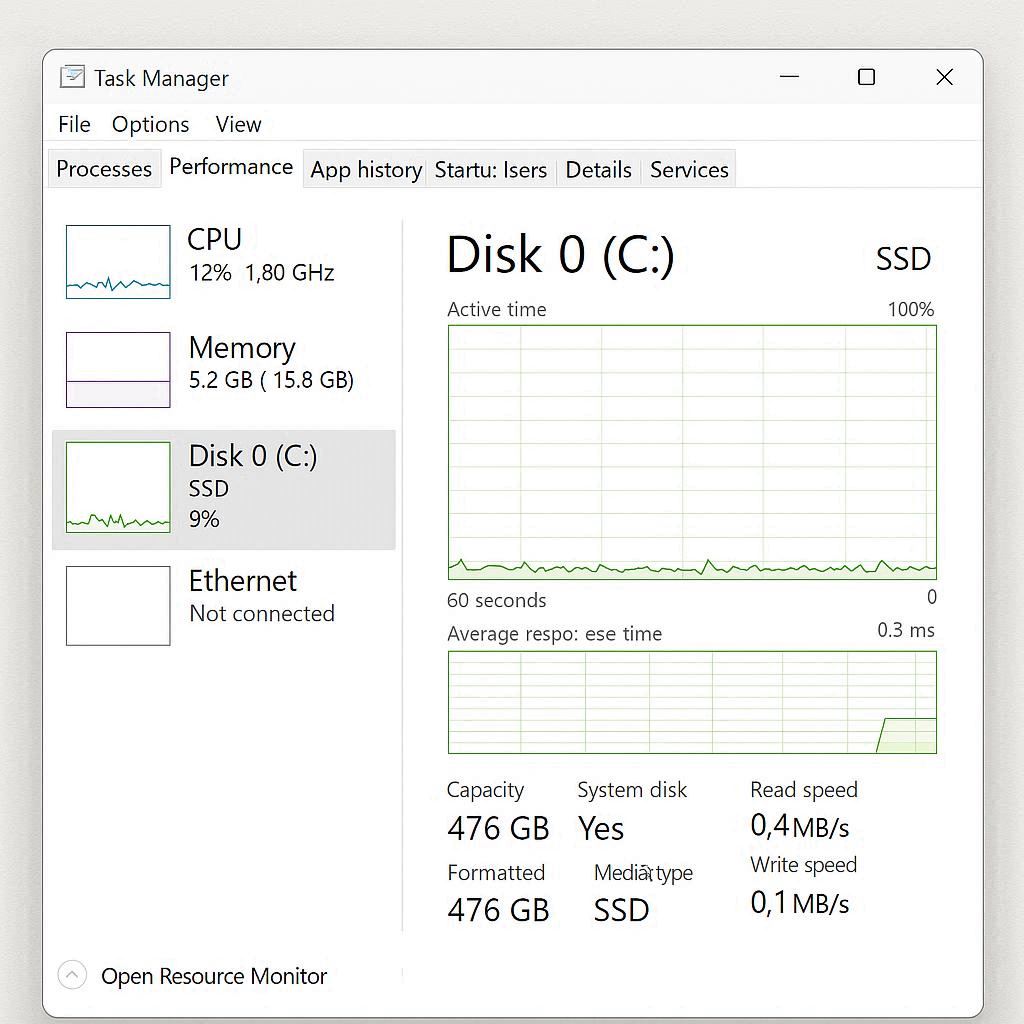
Task: Click the Ethernet 'Not connected' label
Action: click(x=261, y=613)
